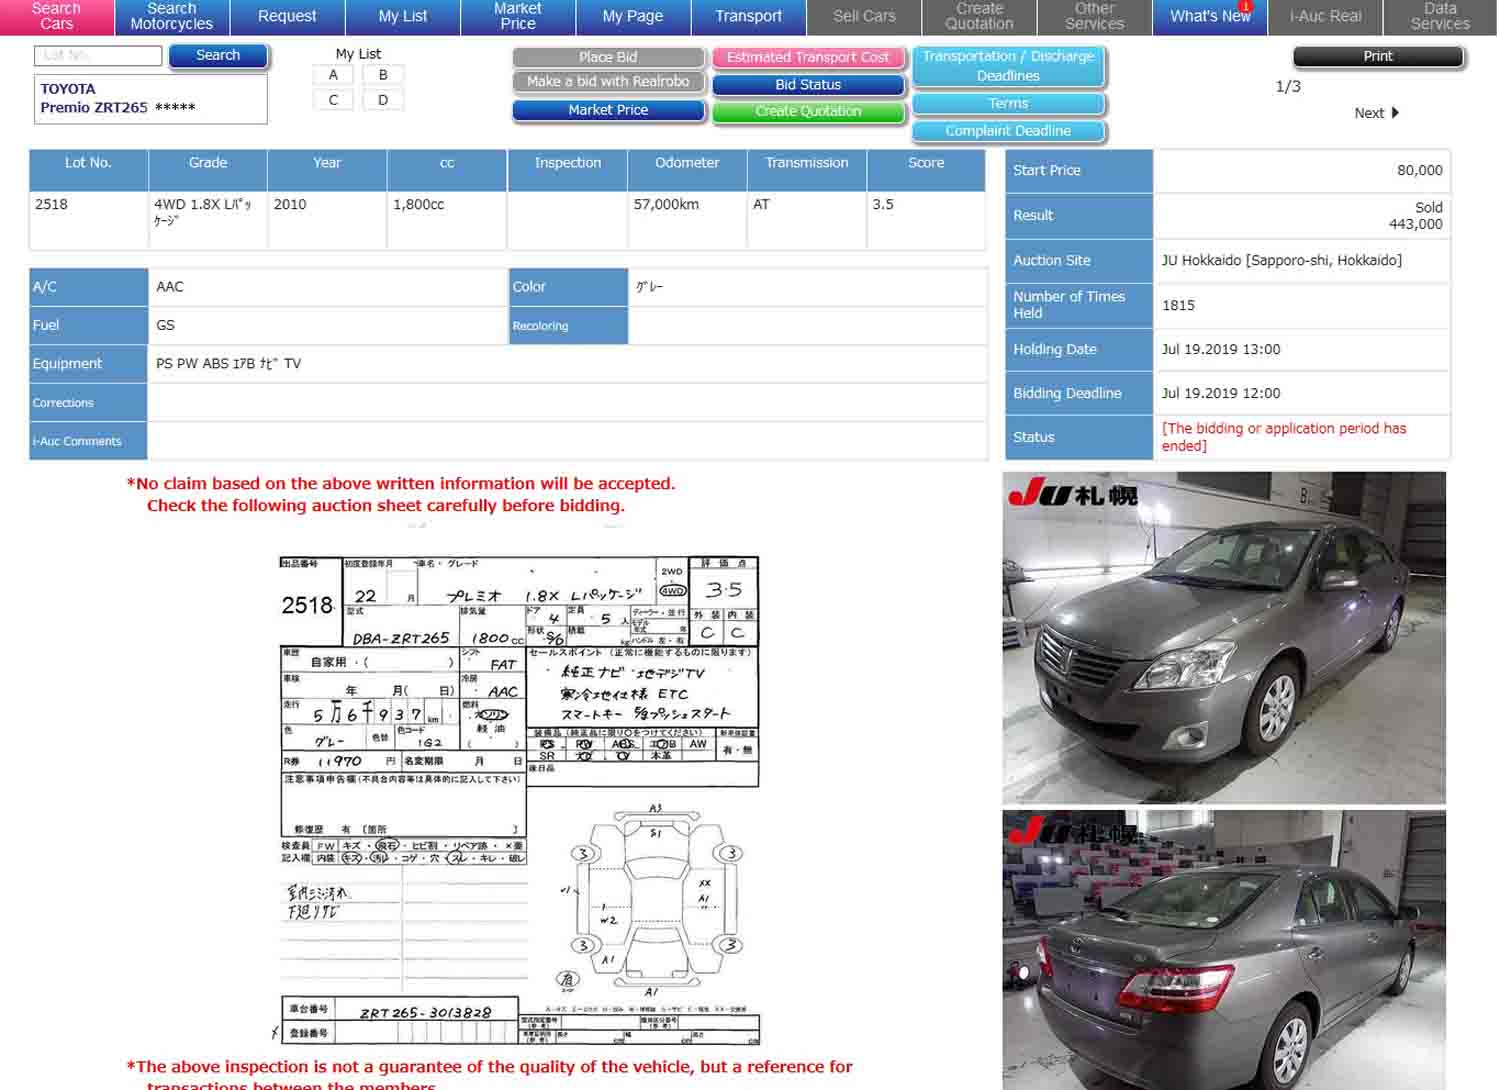Viewport: 1500px width, 1090px height.
Task: Open the i-Auc Real menu
Action: [x=1325, y=16]
